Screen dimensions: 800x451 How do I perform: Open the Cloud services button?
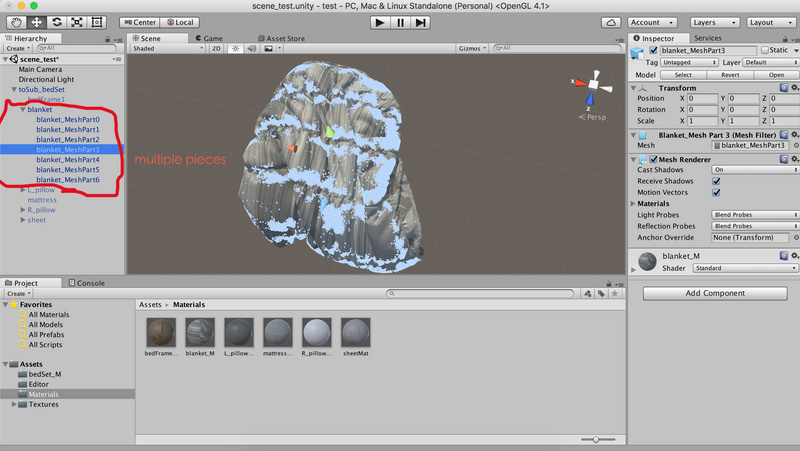611,22
